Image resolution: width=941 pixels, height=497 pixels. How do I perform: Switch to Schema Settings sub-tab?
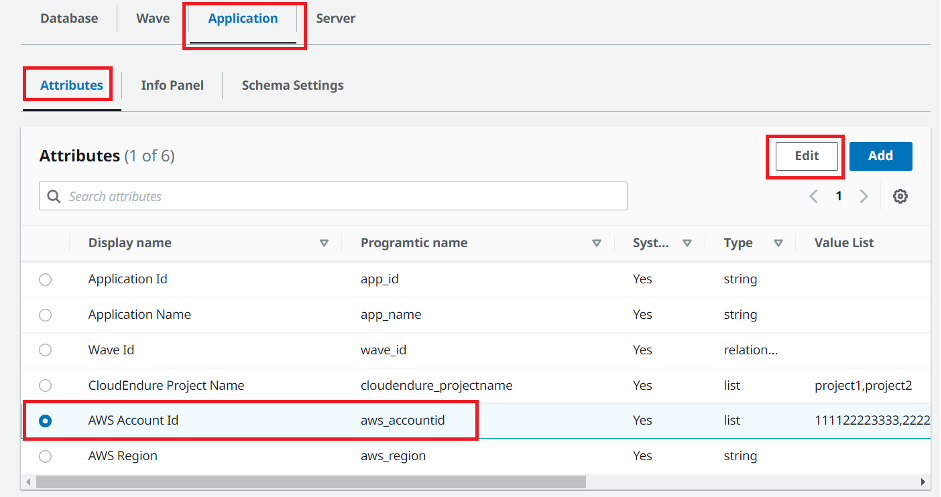[x=292, y=85]
